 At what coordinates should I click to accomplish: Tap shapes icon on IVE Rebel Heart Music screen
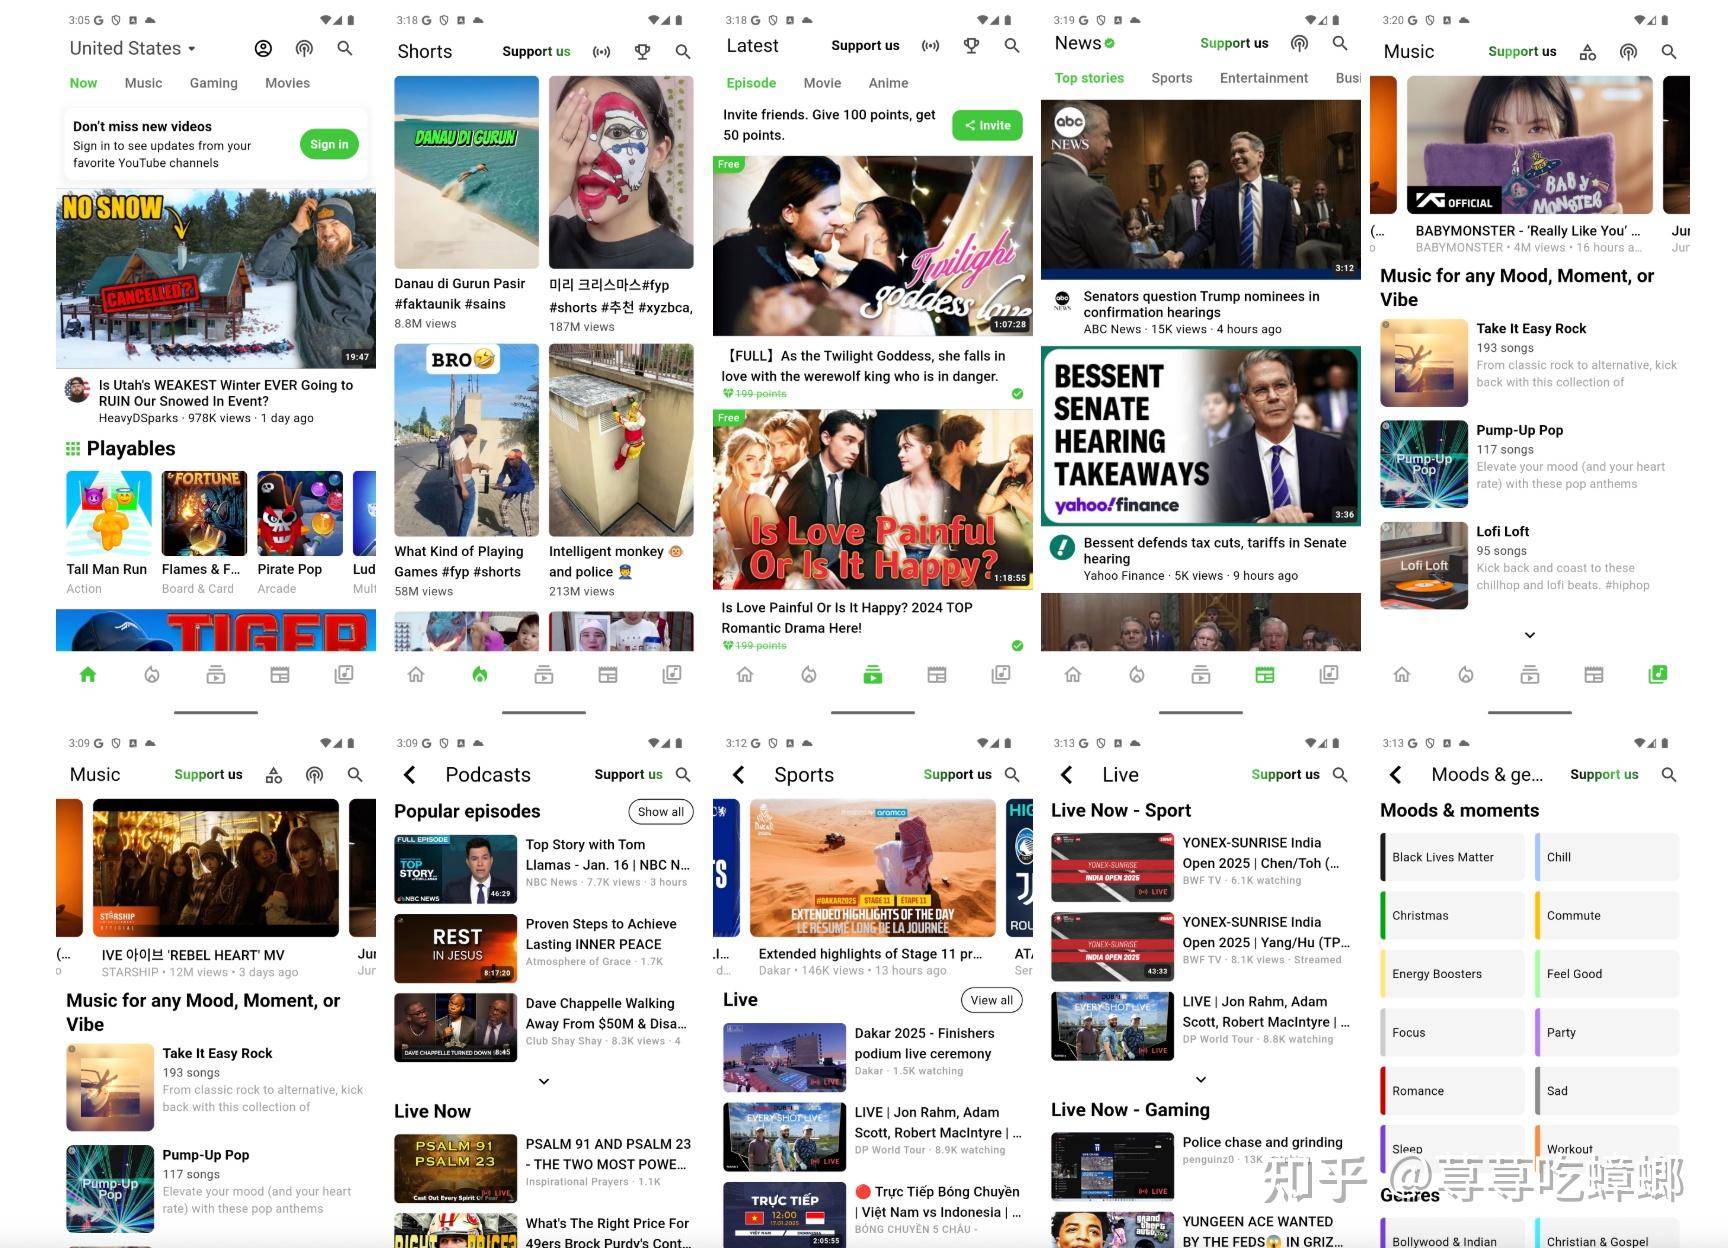[274, 775]
